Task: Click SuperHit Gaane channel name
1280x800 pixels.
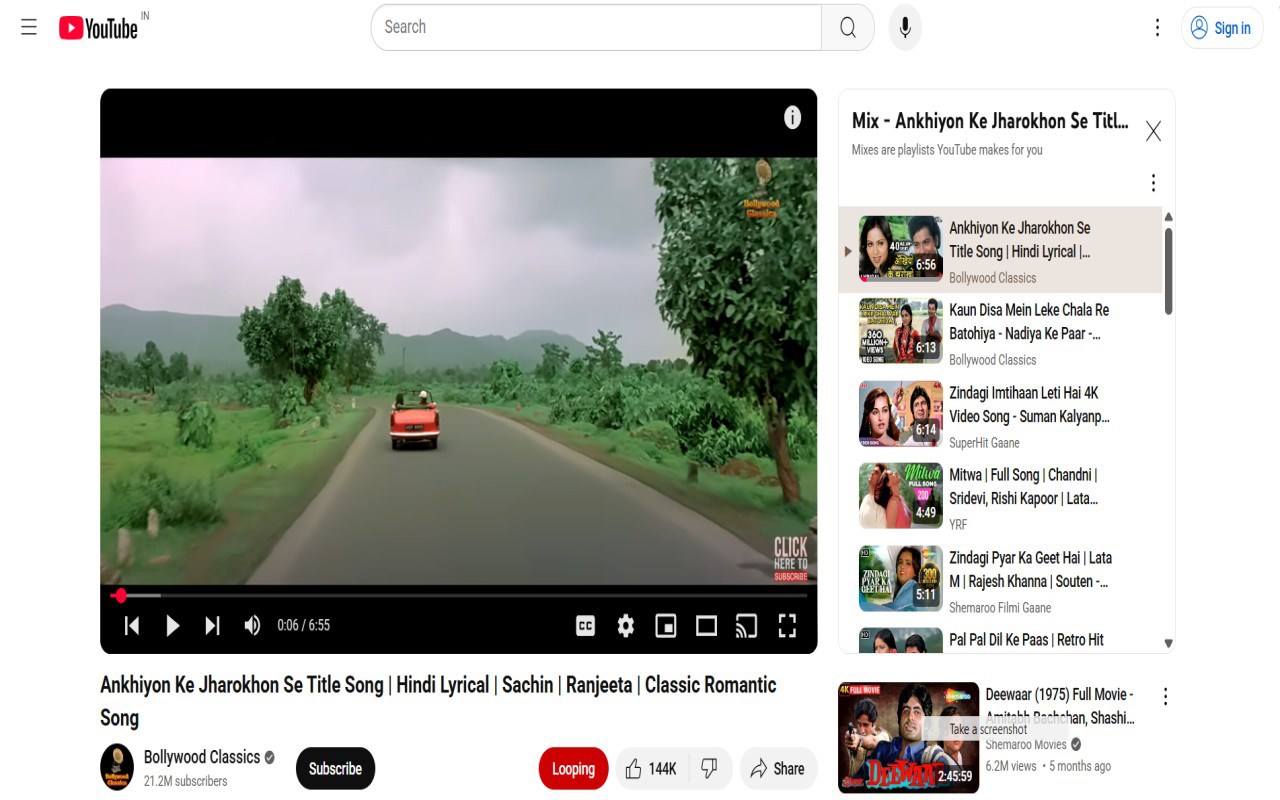Action: click(984, 443)
